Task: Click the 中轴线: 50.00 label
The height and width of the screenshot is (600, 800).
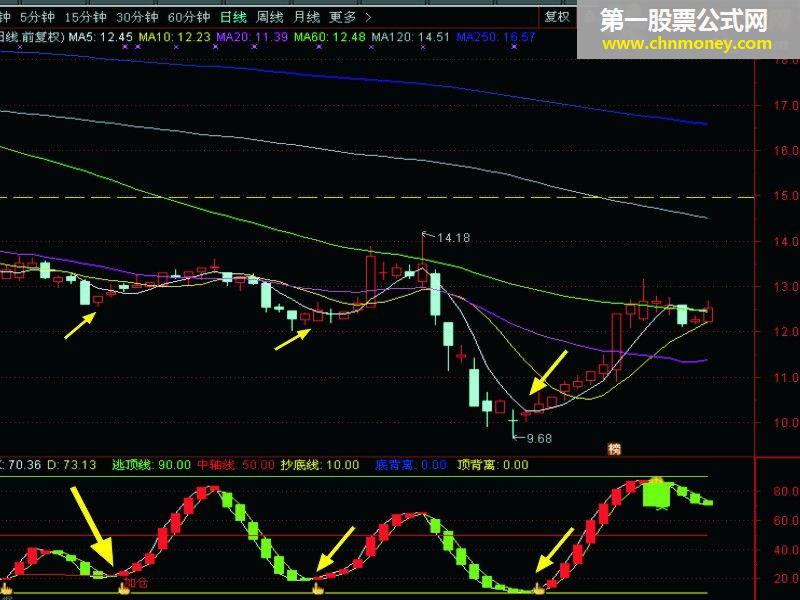Action: pos(236,465)
